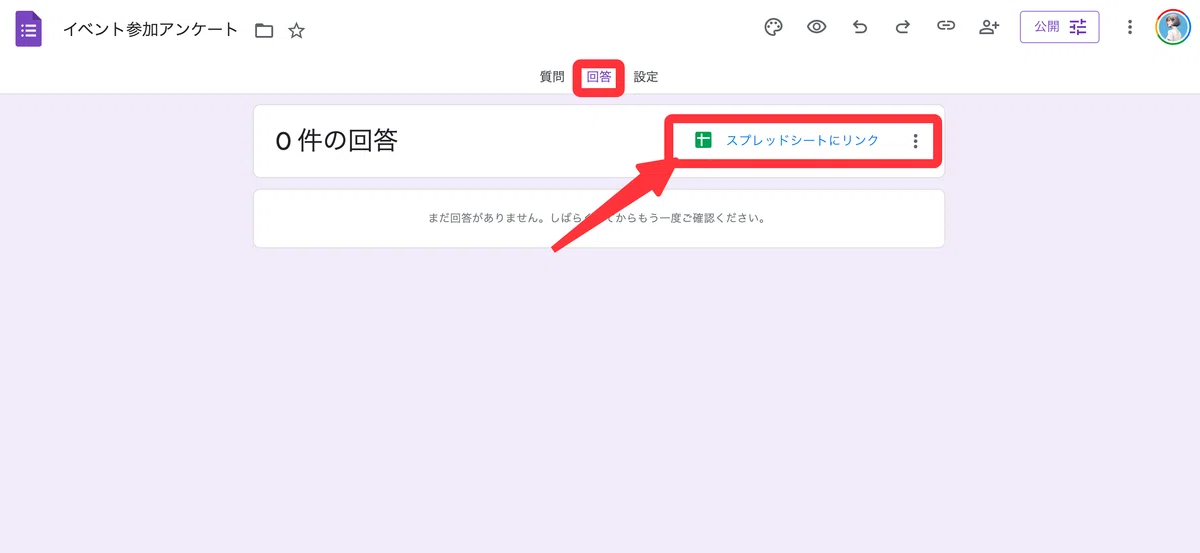Click the 0 件の回答 heading
The image size is (1200, 553).
336,141
